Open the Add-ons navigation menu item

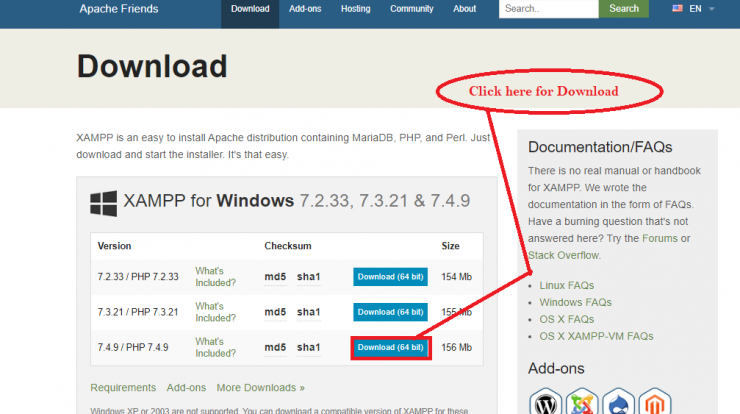tap(305, 9)
